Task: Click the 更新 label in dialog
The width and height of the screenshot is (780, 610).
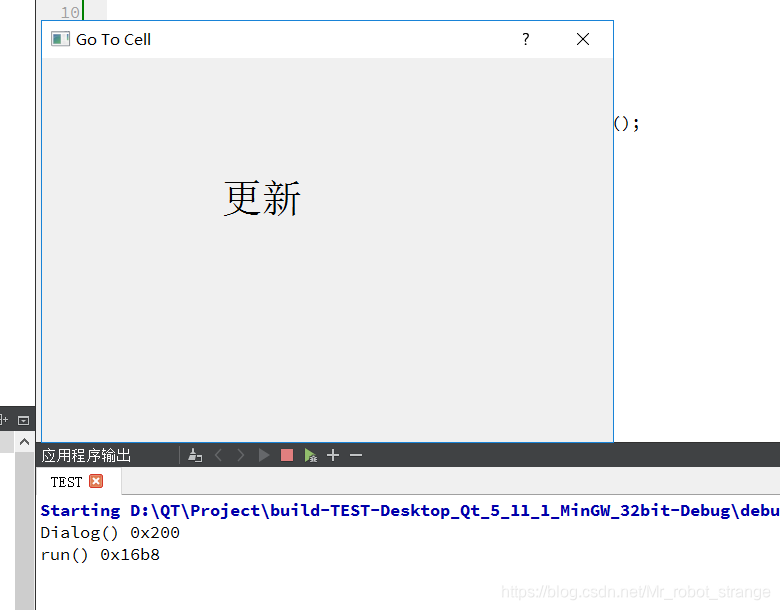Action: click(262, 198)
